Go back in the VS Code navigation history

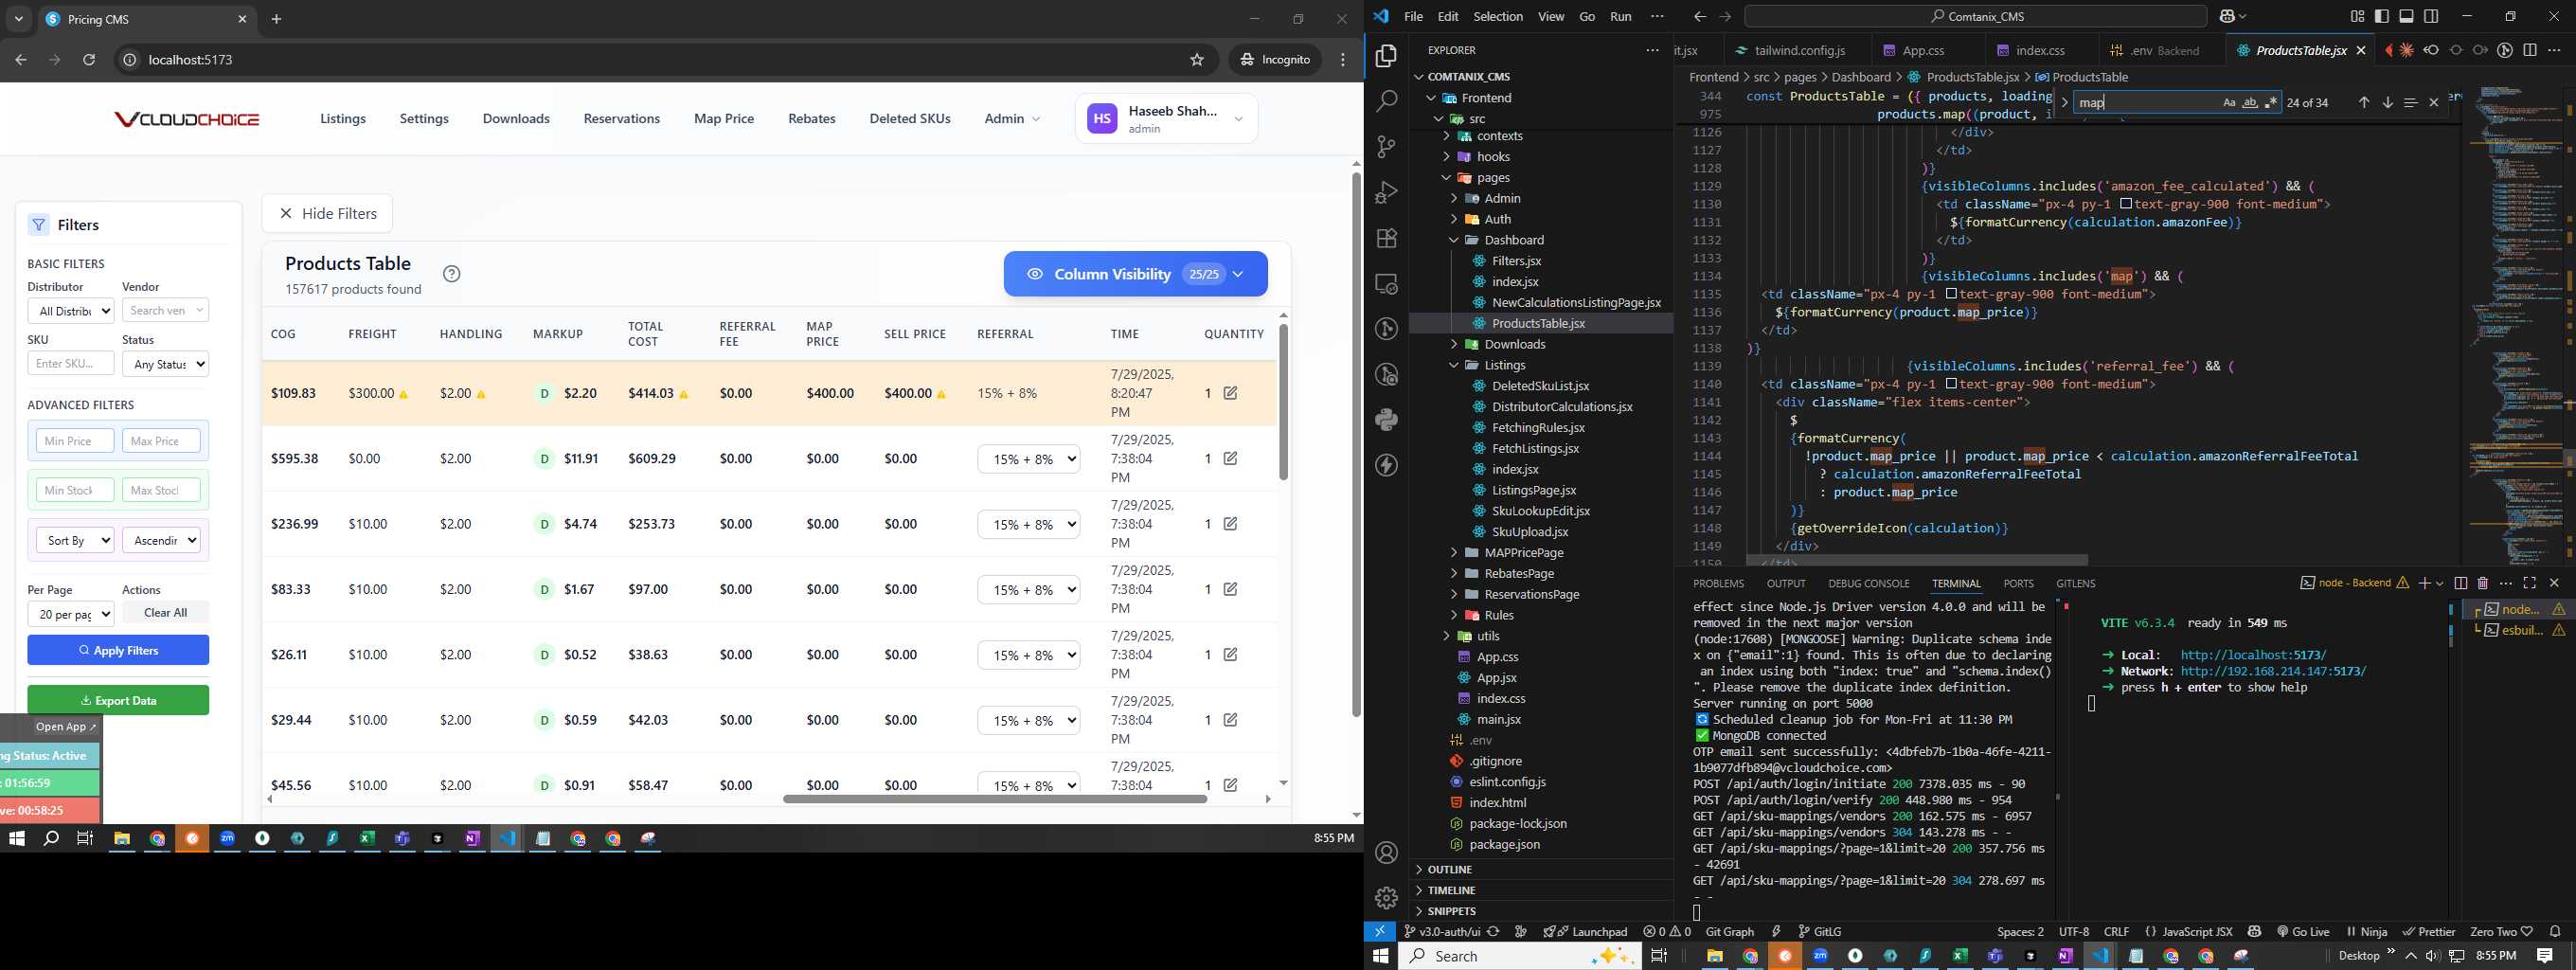[1699, 16]
